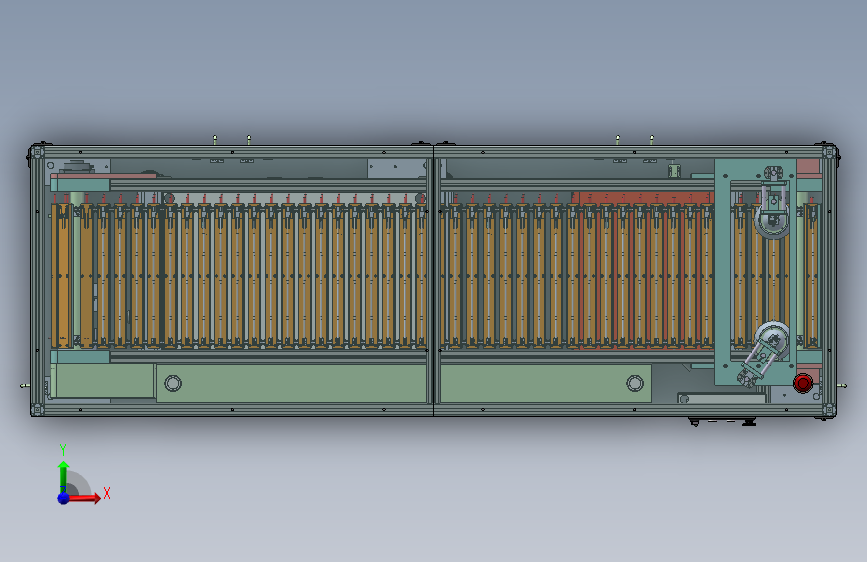Select the central vertical divider post of the frame

[x=434, y=280]
